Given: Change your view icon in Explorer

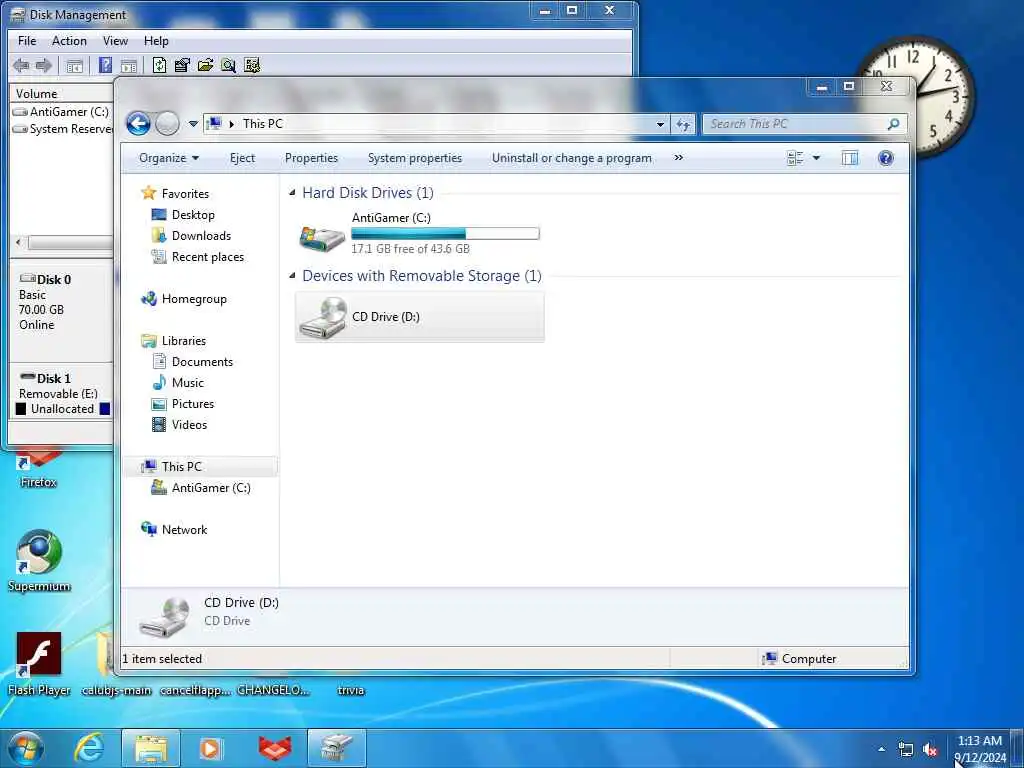Looking at the screenshot, I should (795, 158).
